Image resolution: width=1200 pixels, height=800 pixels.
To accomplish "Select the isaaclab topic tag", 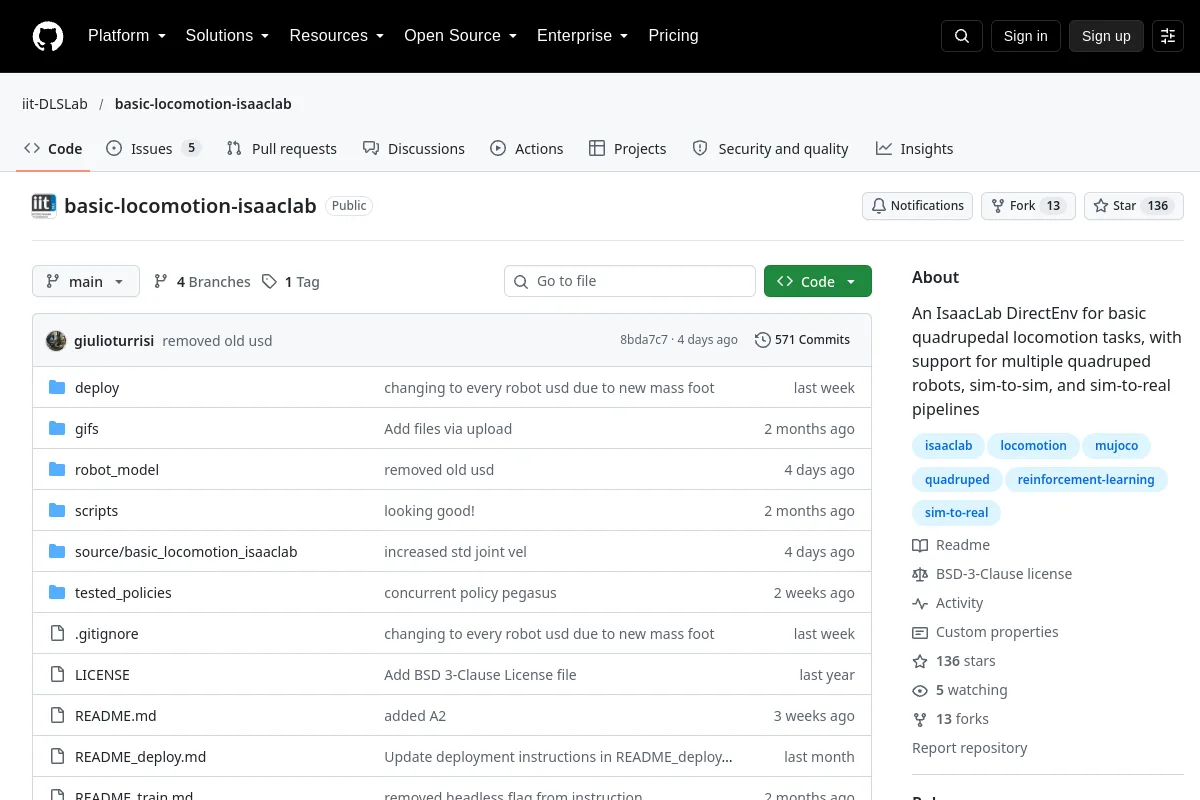I will click(x=949, y=446).
